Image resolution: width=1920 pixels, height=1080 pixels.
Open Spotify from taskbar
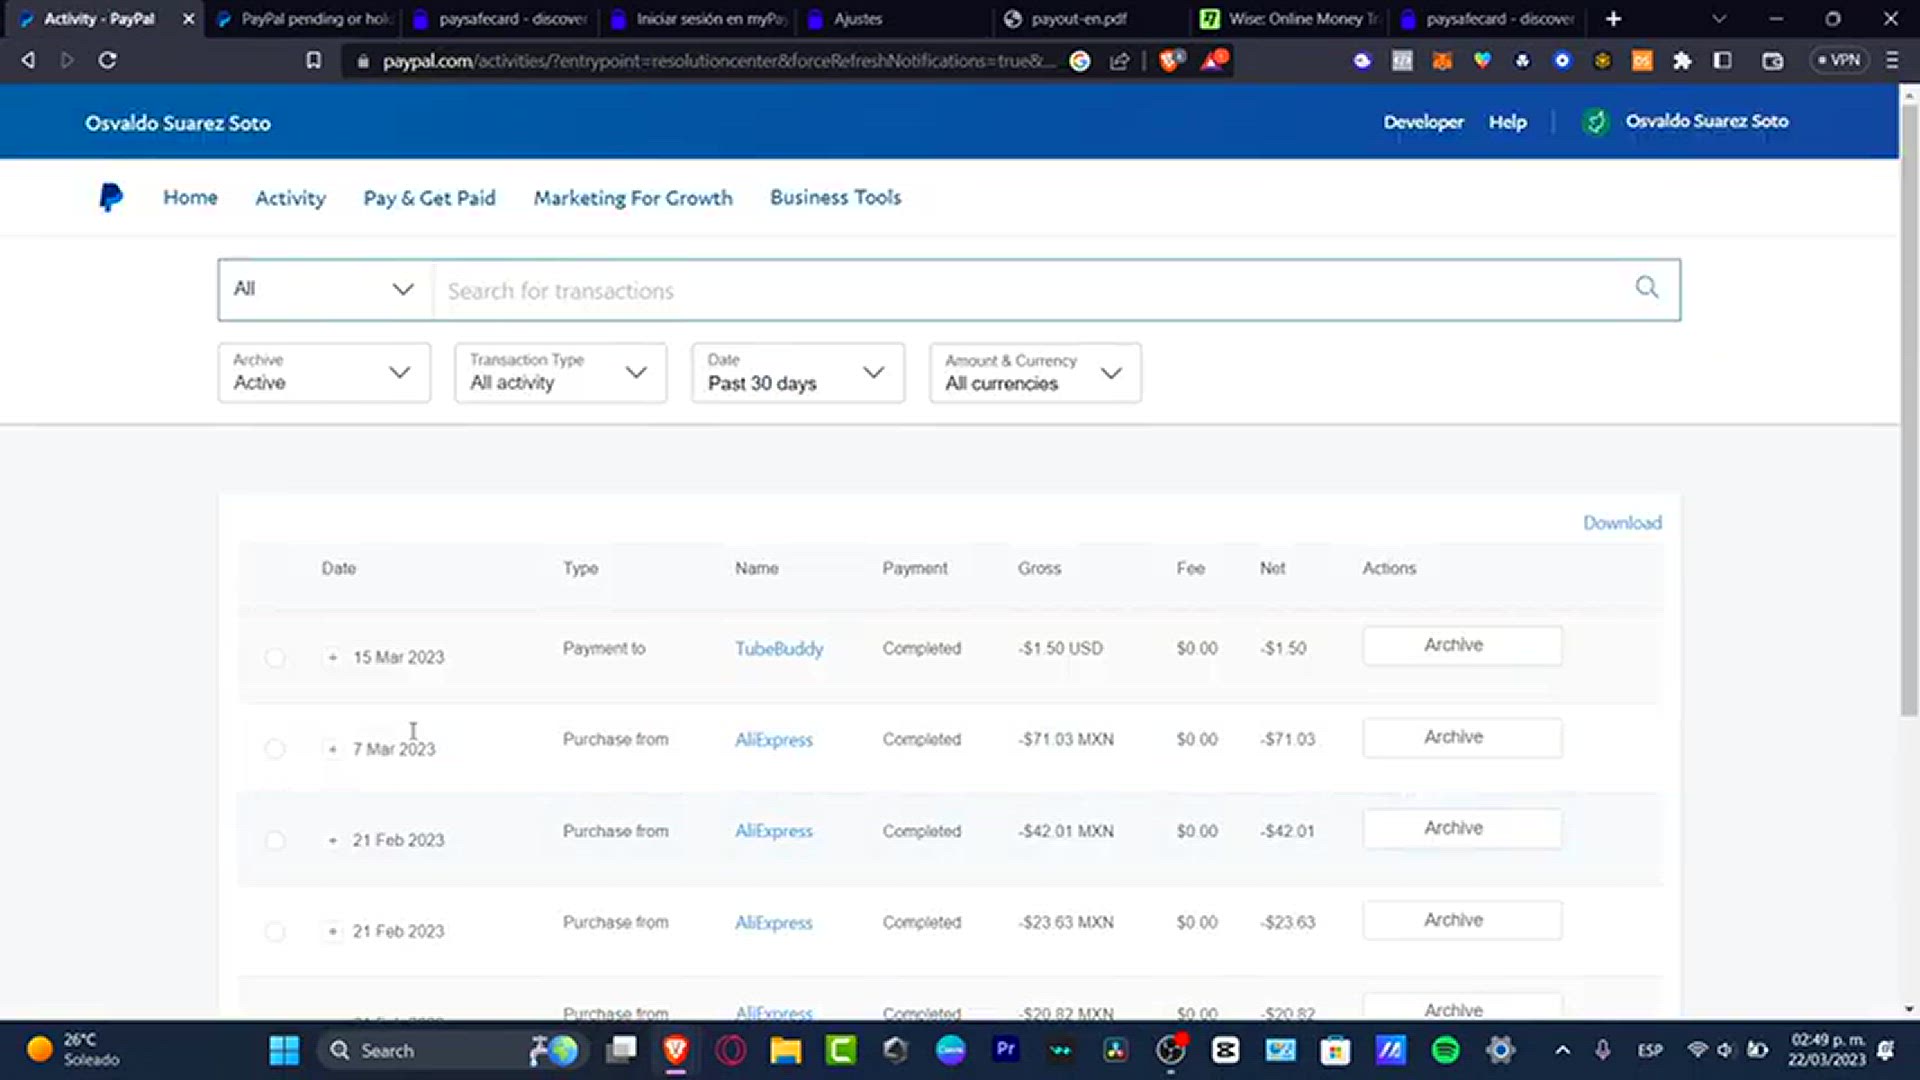(1445, 1050)
